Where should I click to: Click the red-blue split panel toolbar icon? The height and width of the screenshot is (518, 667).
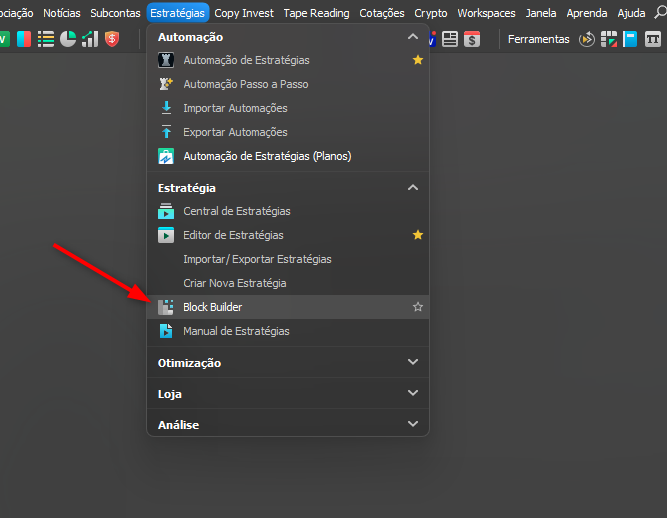24,39
